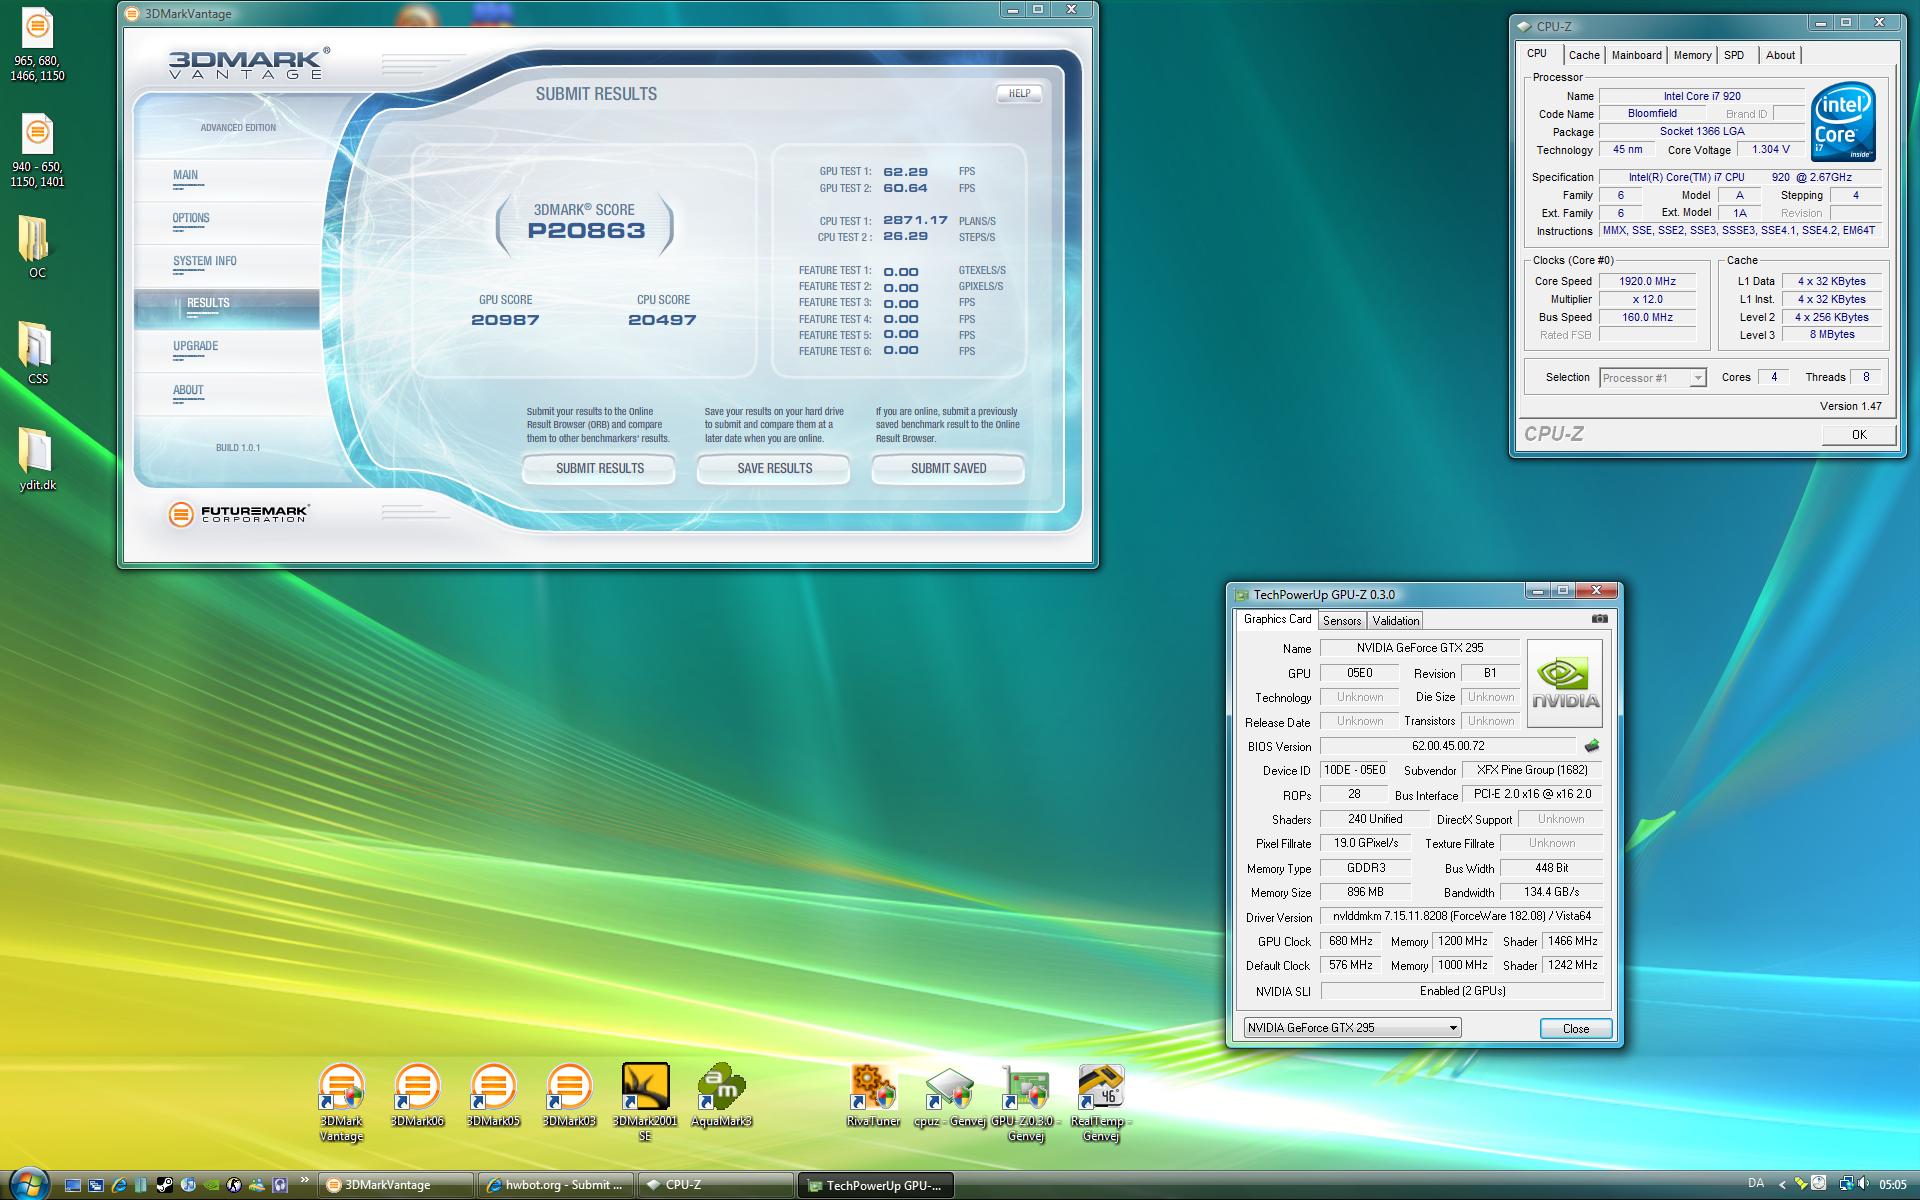Open the RivaTuner desktop shortcut
The image size is (1920, 1200).
point(873,1096)
